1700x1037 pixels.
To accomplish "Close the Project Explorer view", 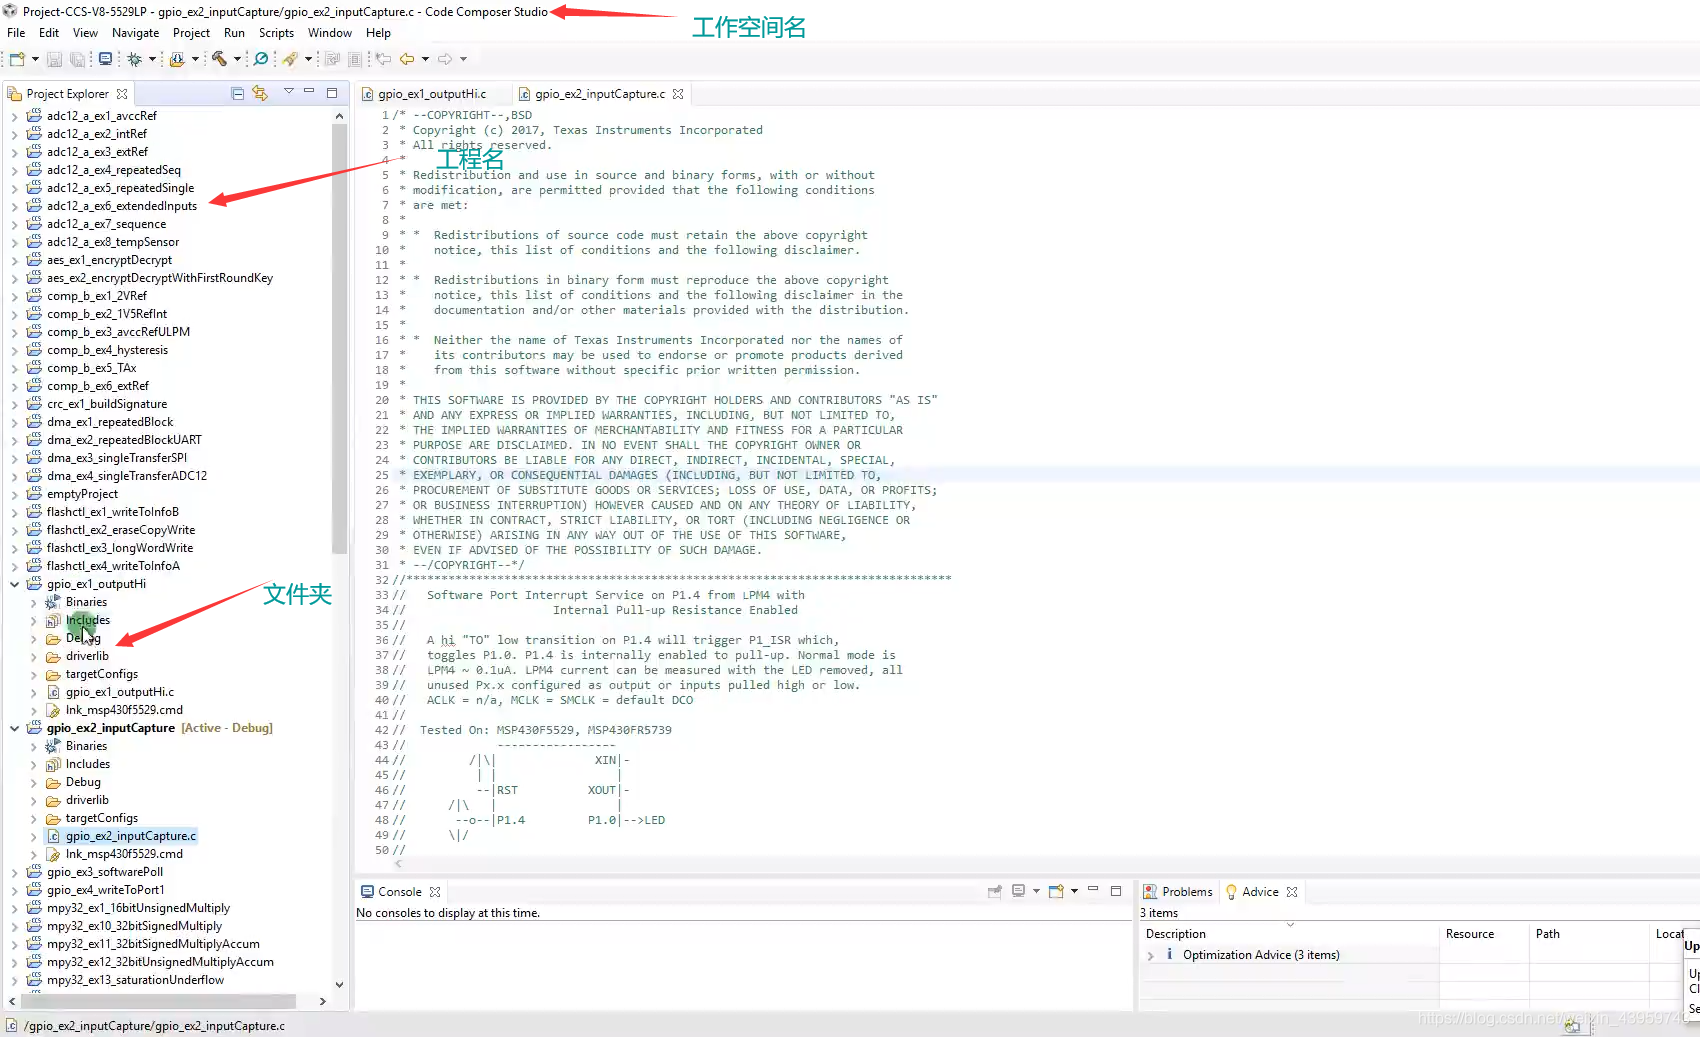I will (x=122, y=94).
